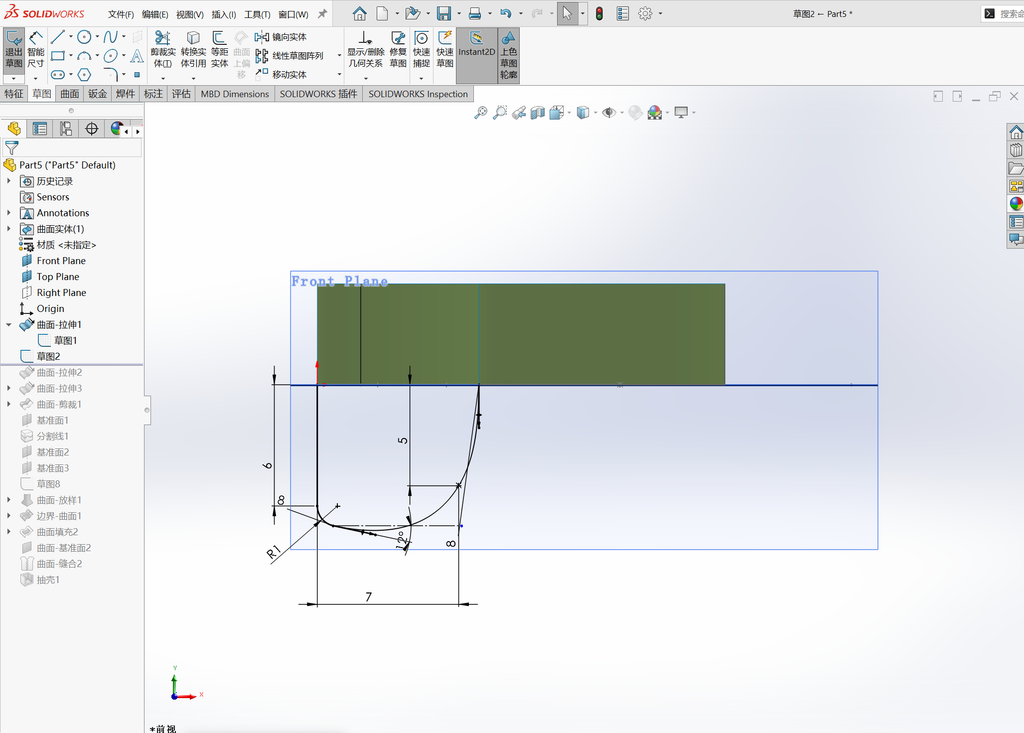
Task: Switch to the 钣金 sheet metal tab
Action: click(97, 94)
